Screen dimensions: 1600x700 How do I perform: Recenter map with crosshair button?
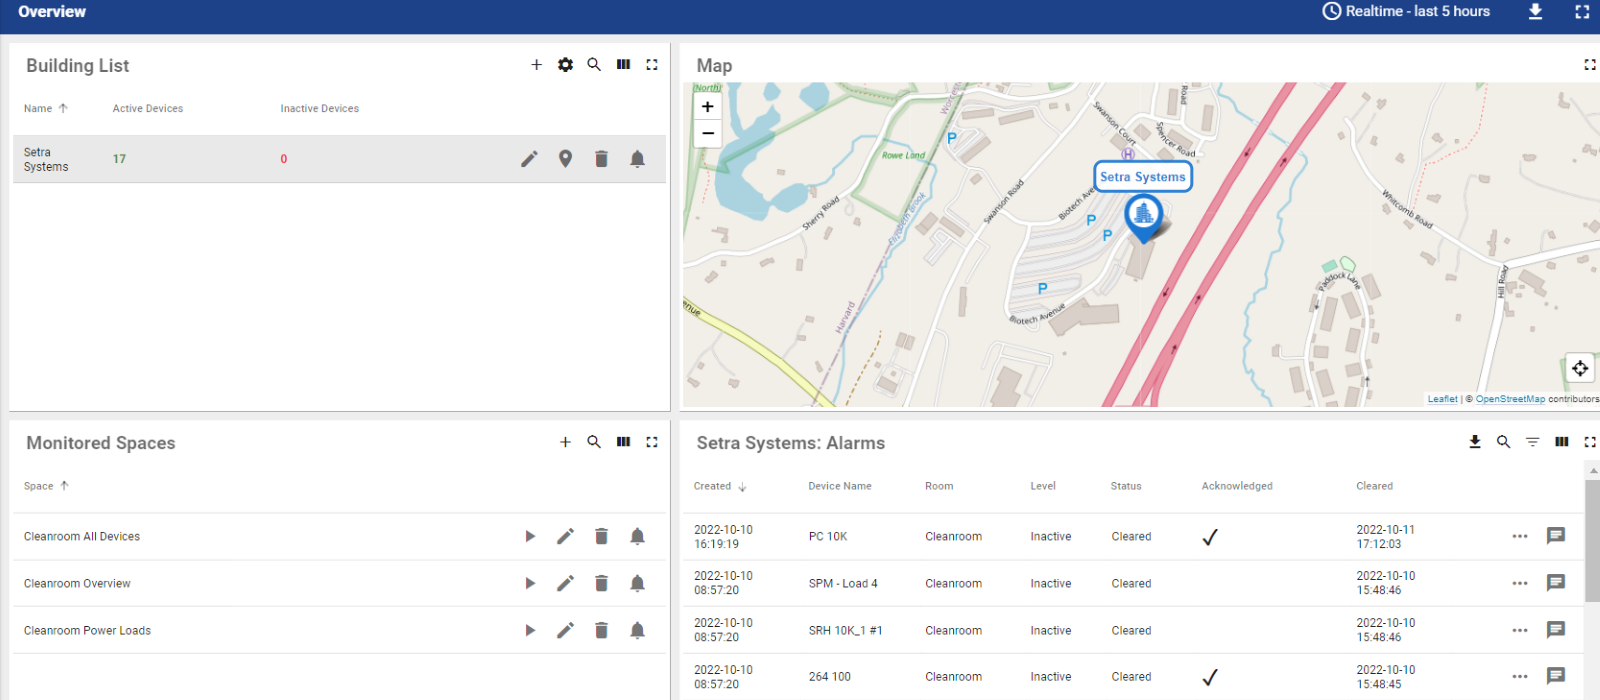tap(1580, 368)
